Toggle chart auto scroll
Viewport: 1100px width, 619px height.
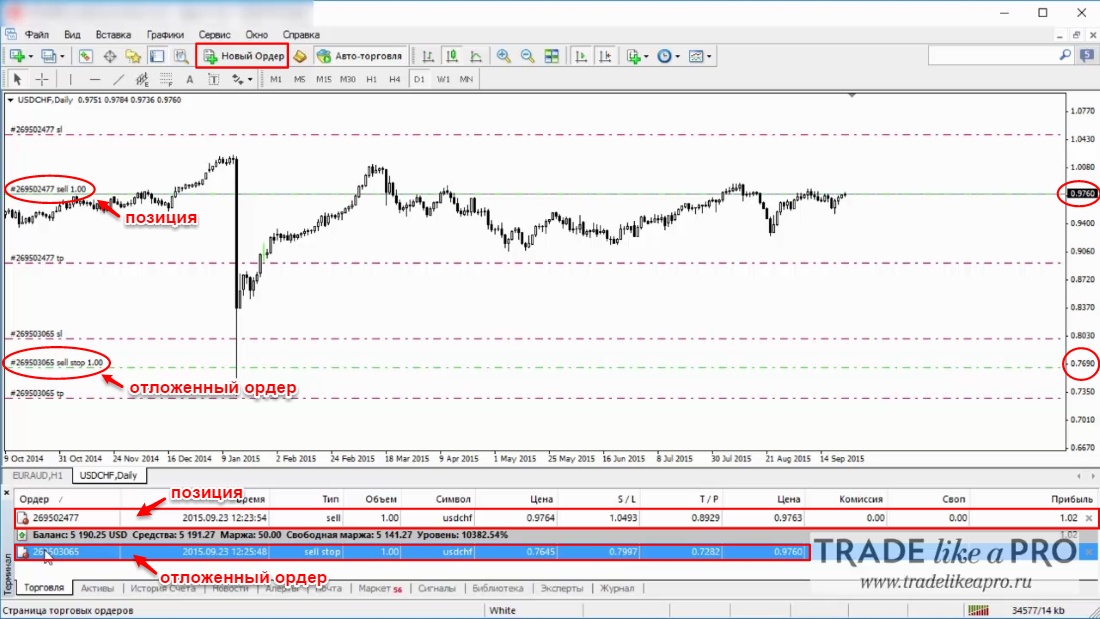tap(580, 56)
